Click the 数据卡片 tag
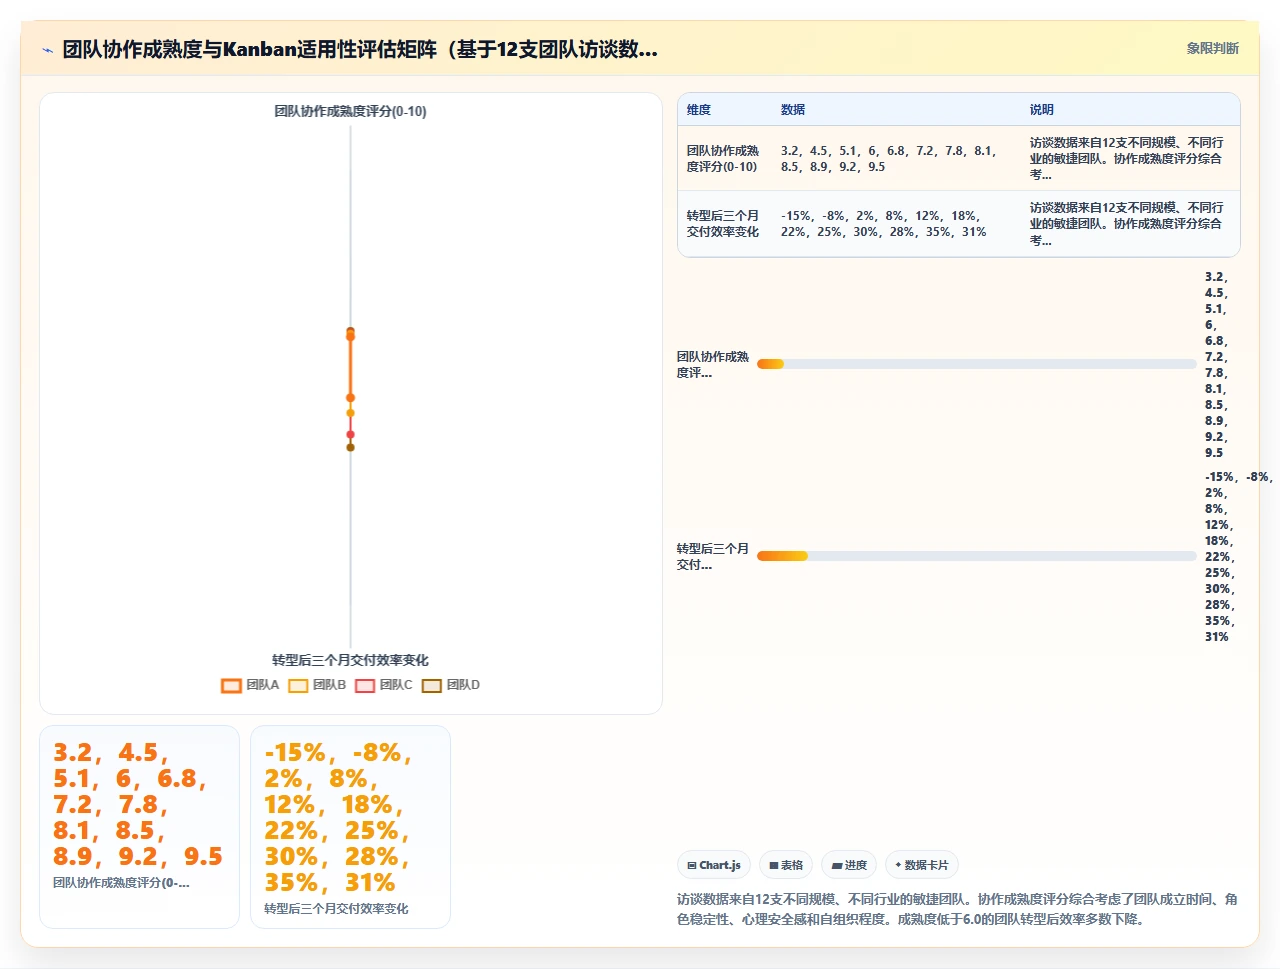1280x969 pixels. 922,865
